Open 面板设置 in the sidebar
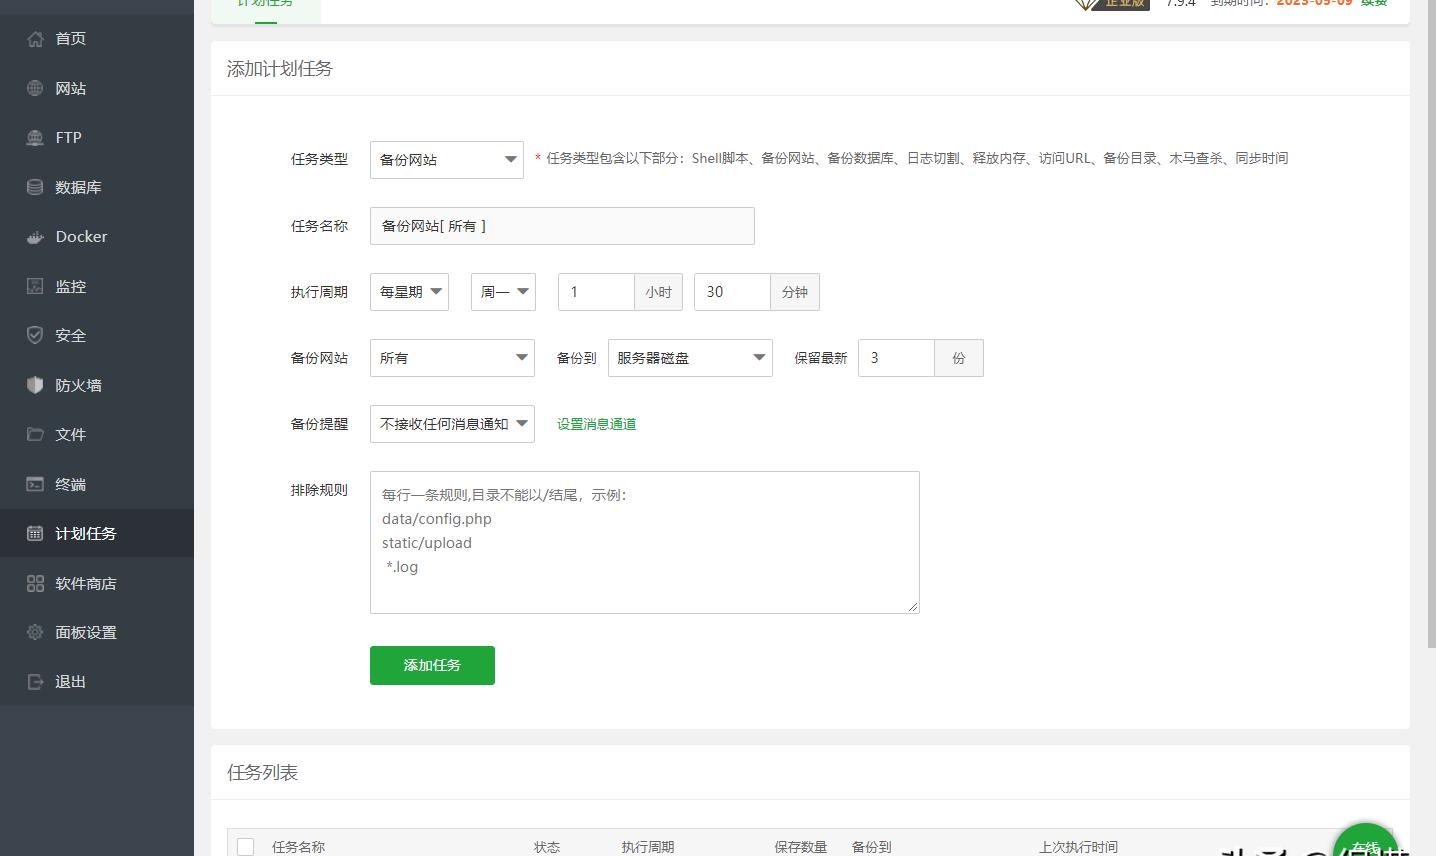The image size is (1436, 856). 97,632
